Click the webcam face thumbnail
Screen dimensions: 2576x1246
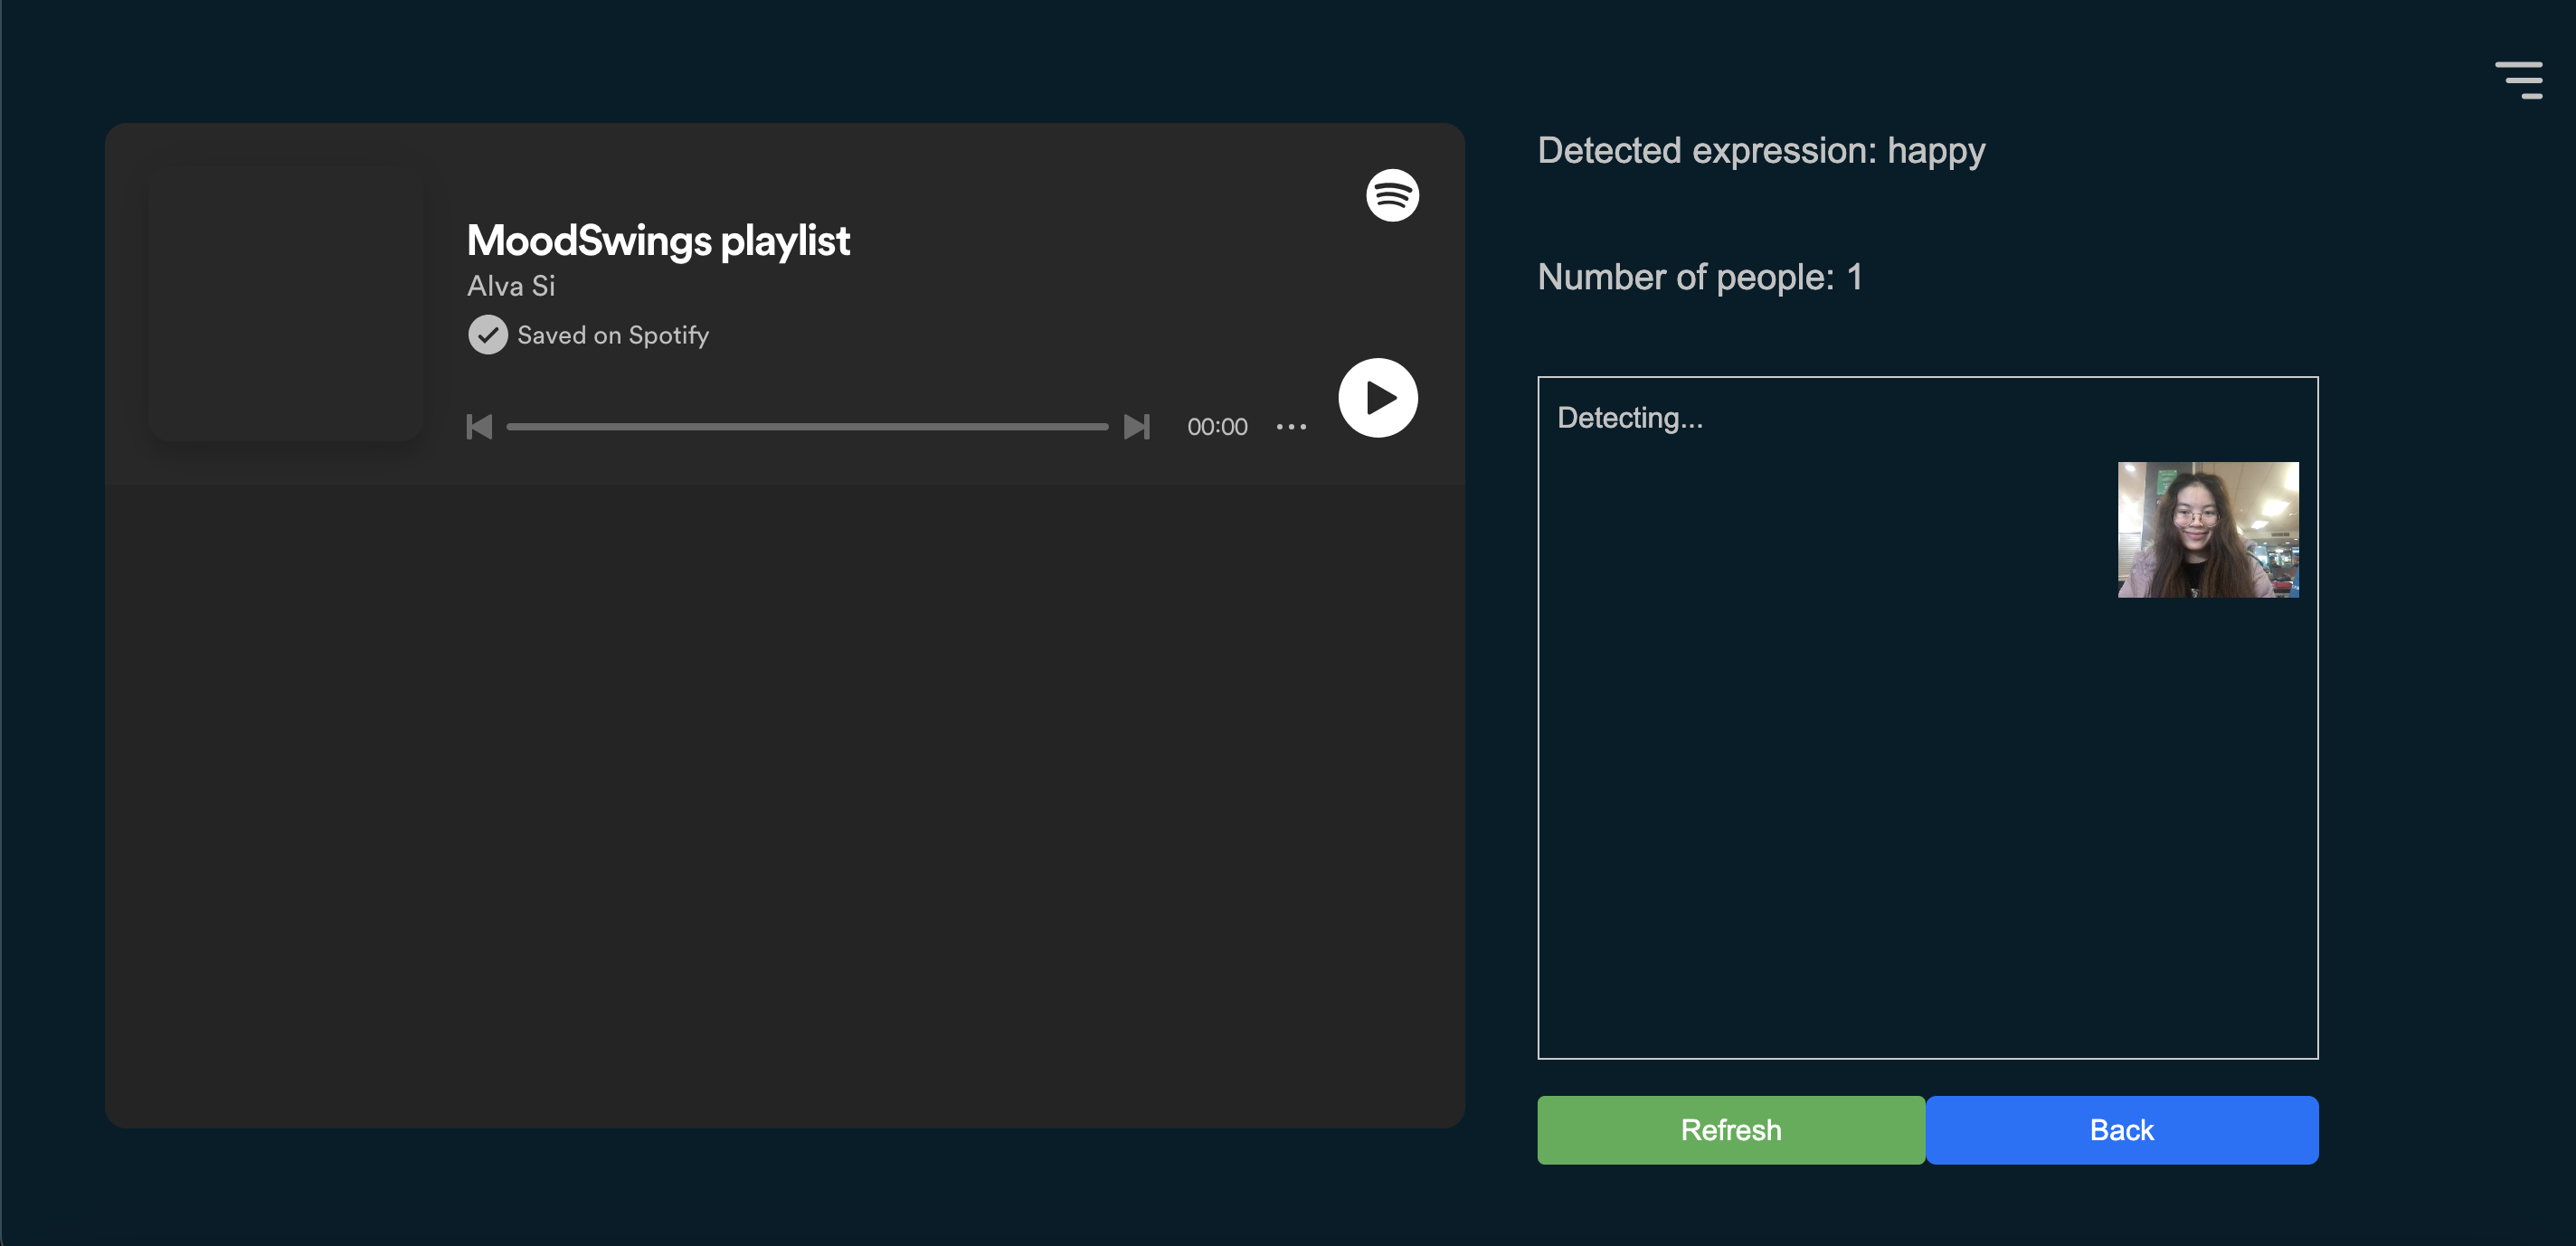(x=2207, y=530)
